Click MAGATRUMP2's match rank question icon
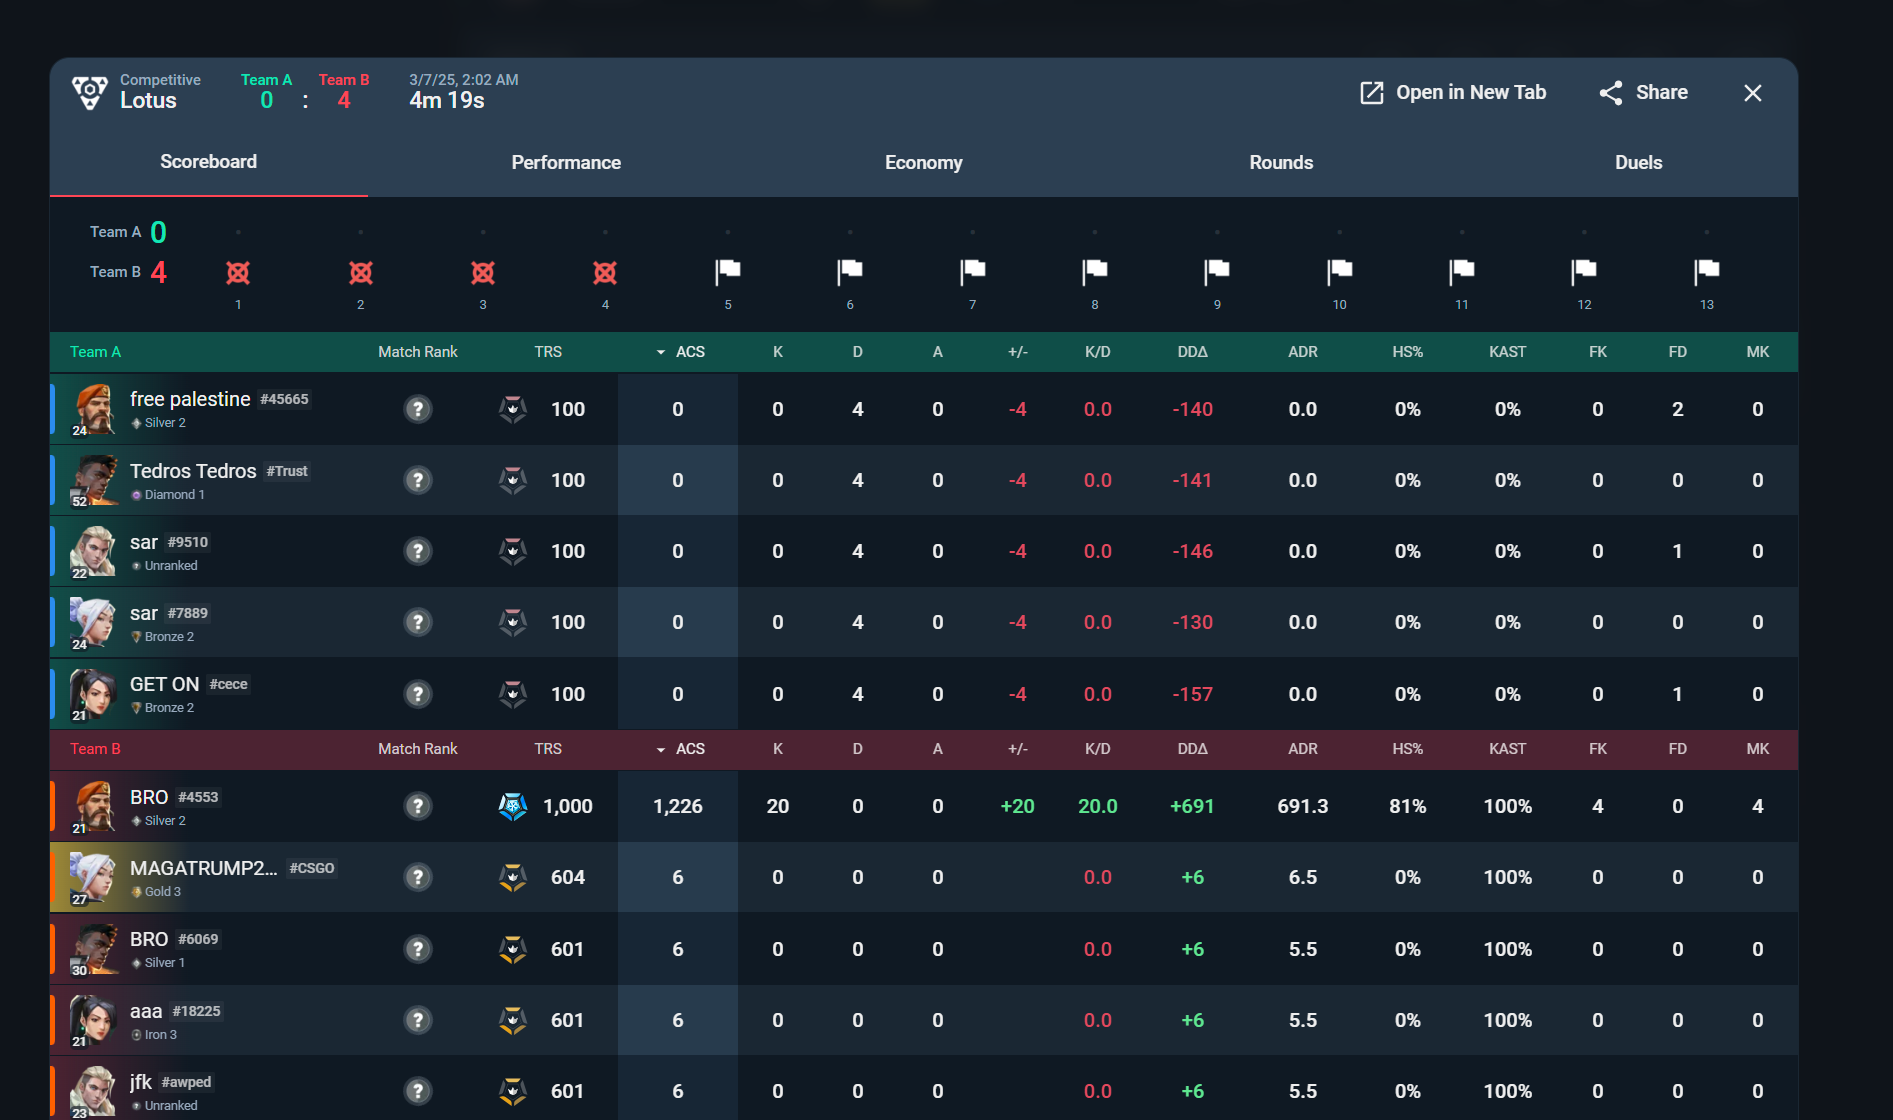Screen dimensions: 1893x1120 tap(418, 877)
